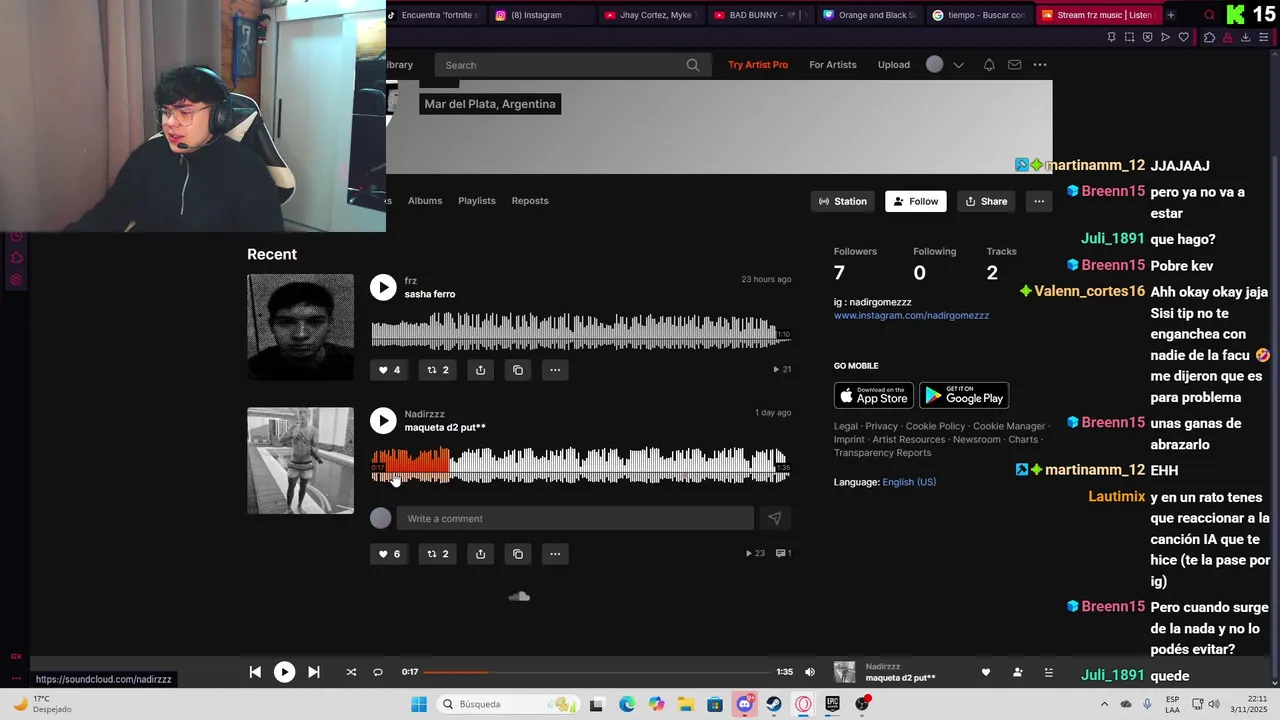1280x720 pixels.
Task: Follow this SoundCloud artist
Action: (916, 201)
